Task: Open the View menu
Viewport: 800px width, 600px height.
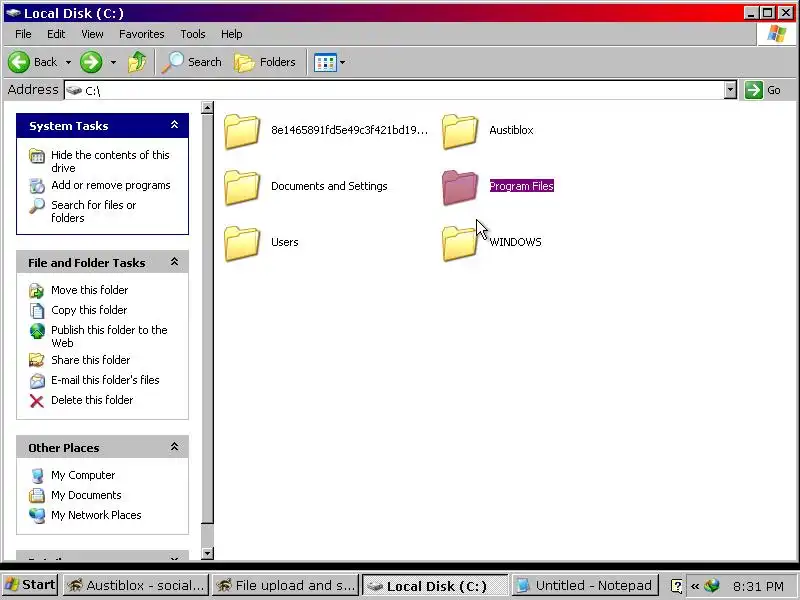Action: 92,34
